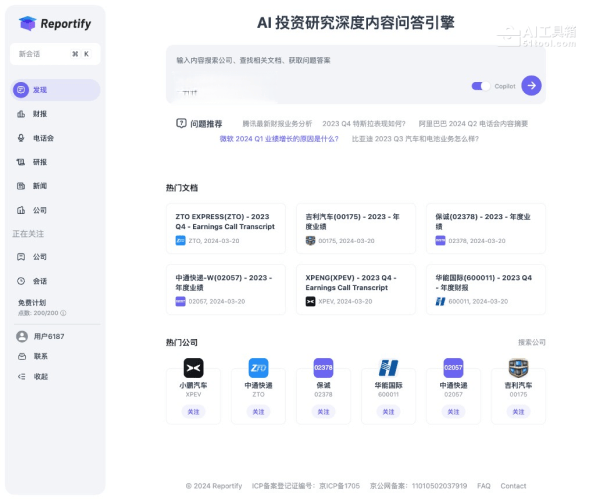This screenshot has width=600, height=500.
Task: Follow 保诚 02378 with the 关注 button
Action: (x=323, y=411)
